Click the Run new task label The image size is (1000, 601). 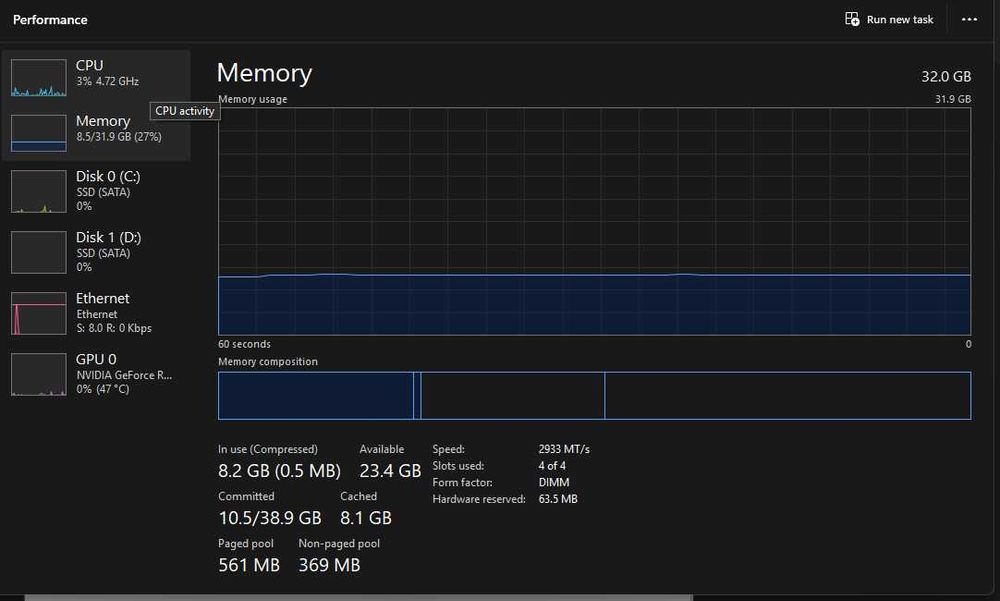click(900, 20)
